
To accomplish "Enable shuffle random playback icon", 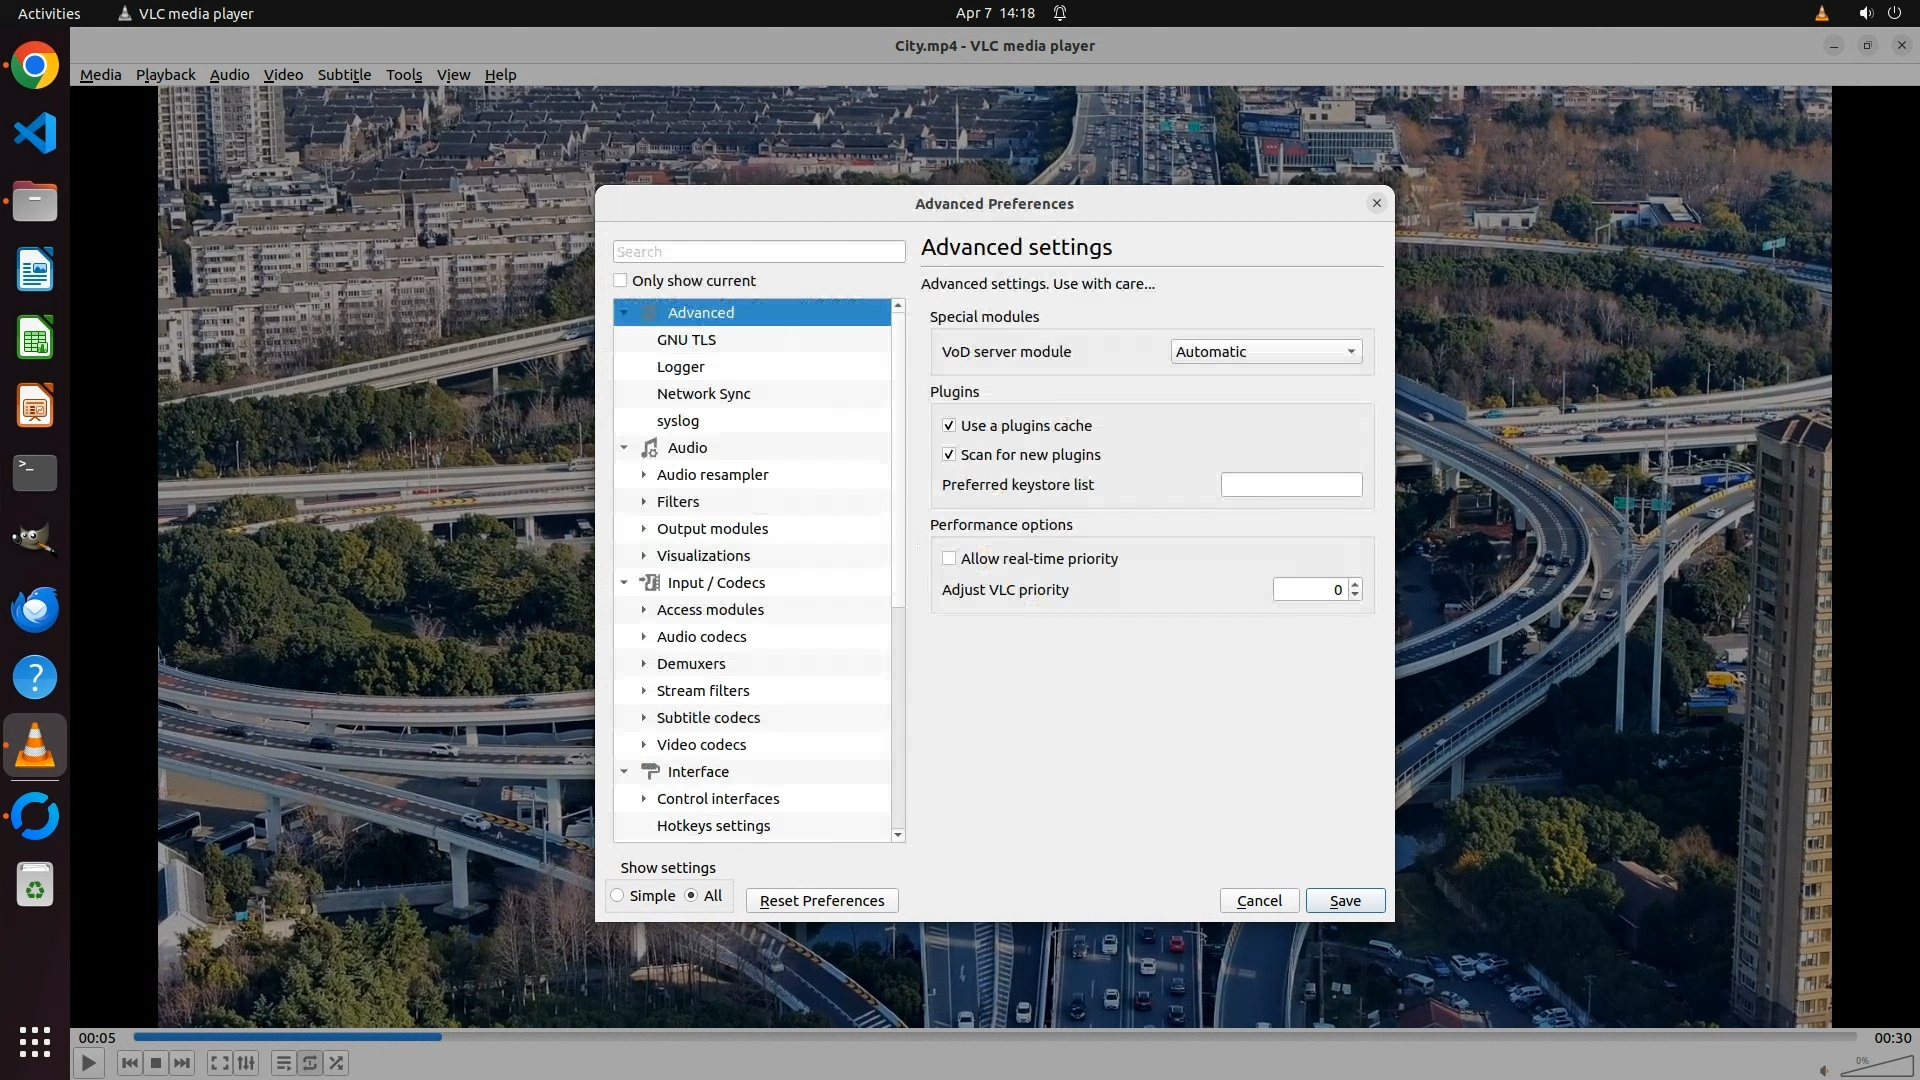I will tap(337, 1063).
